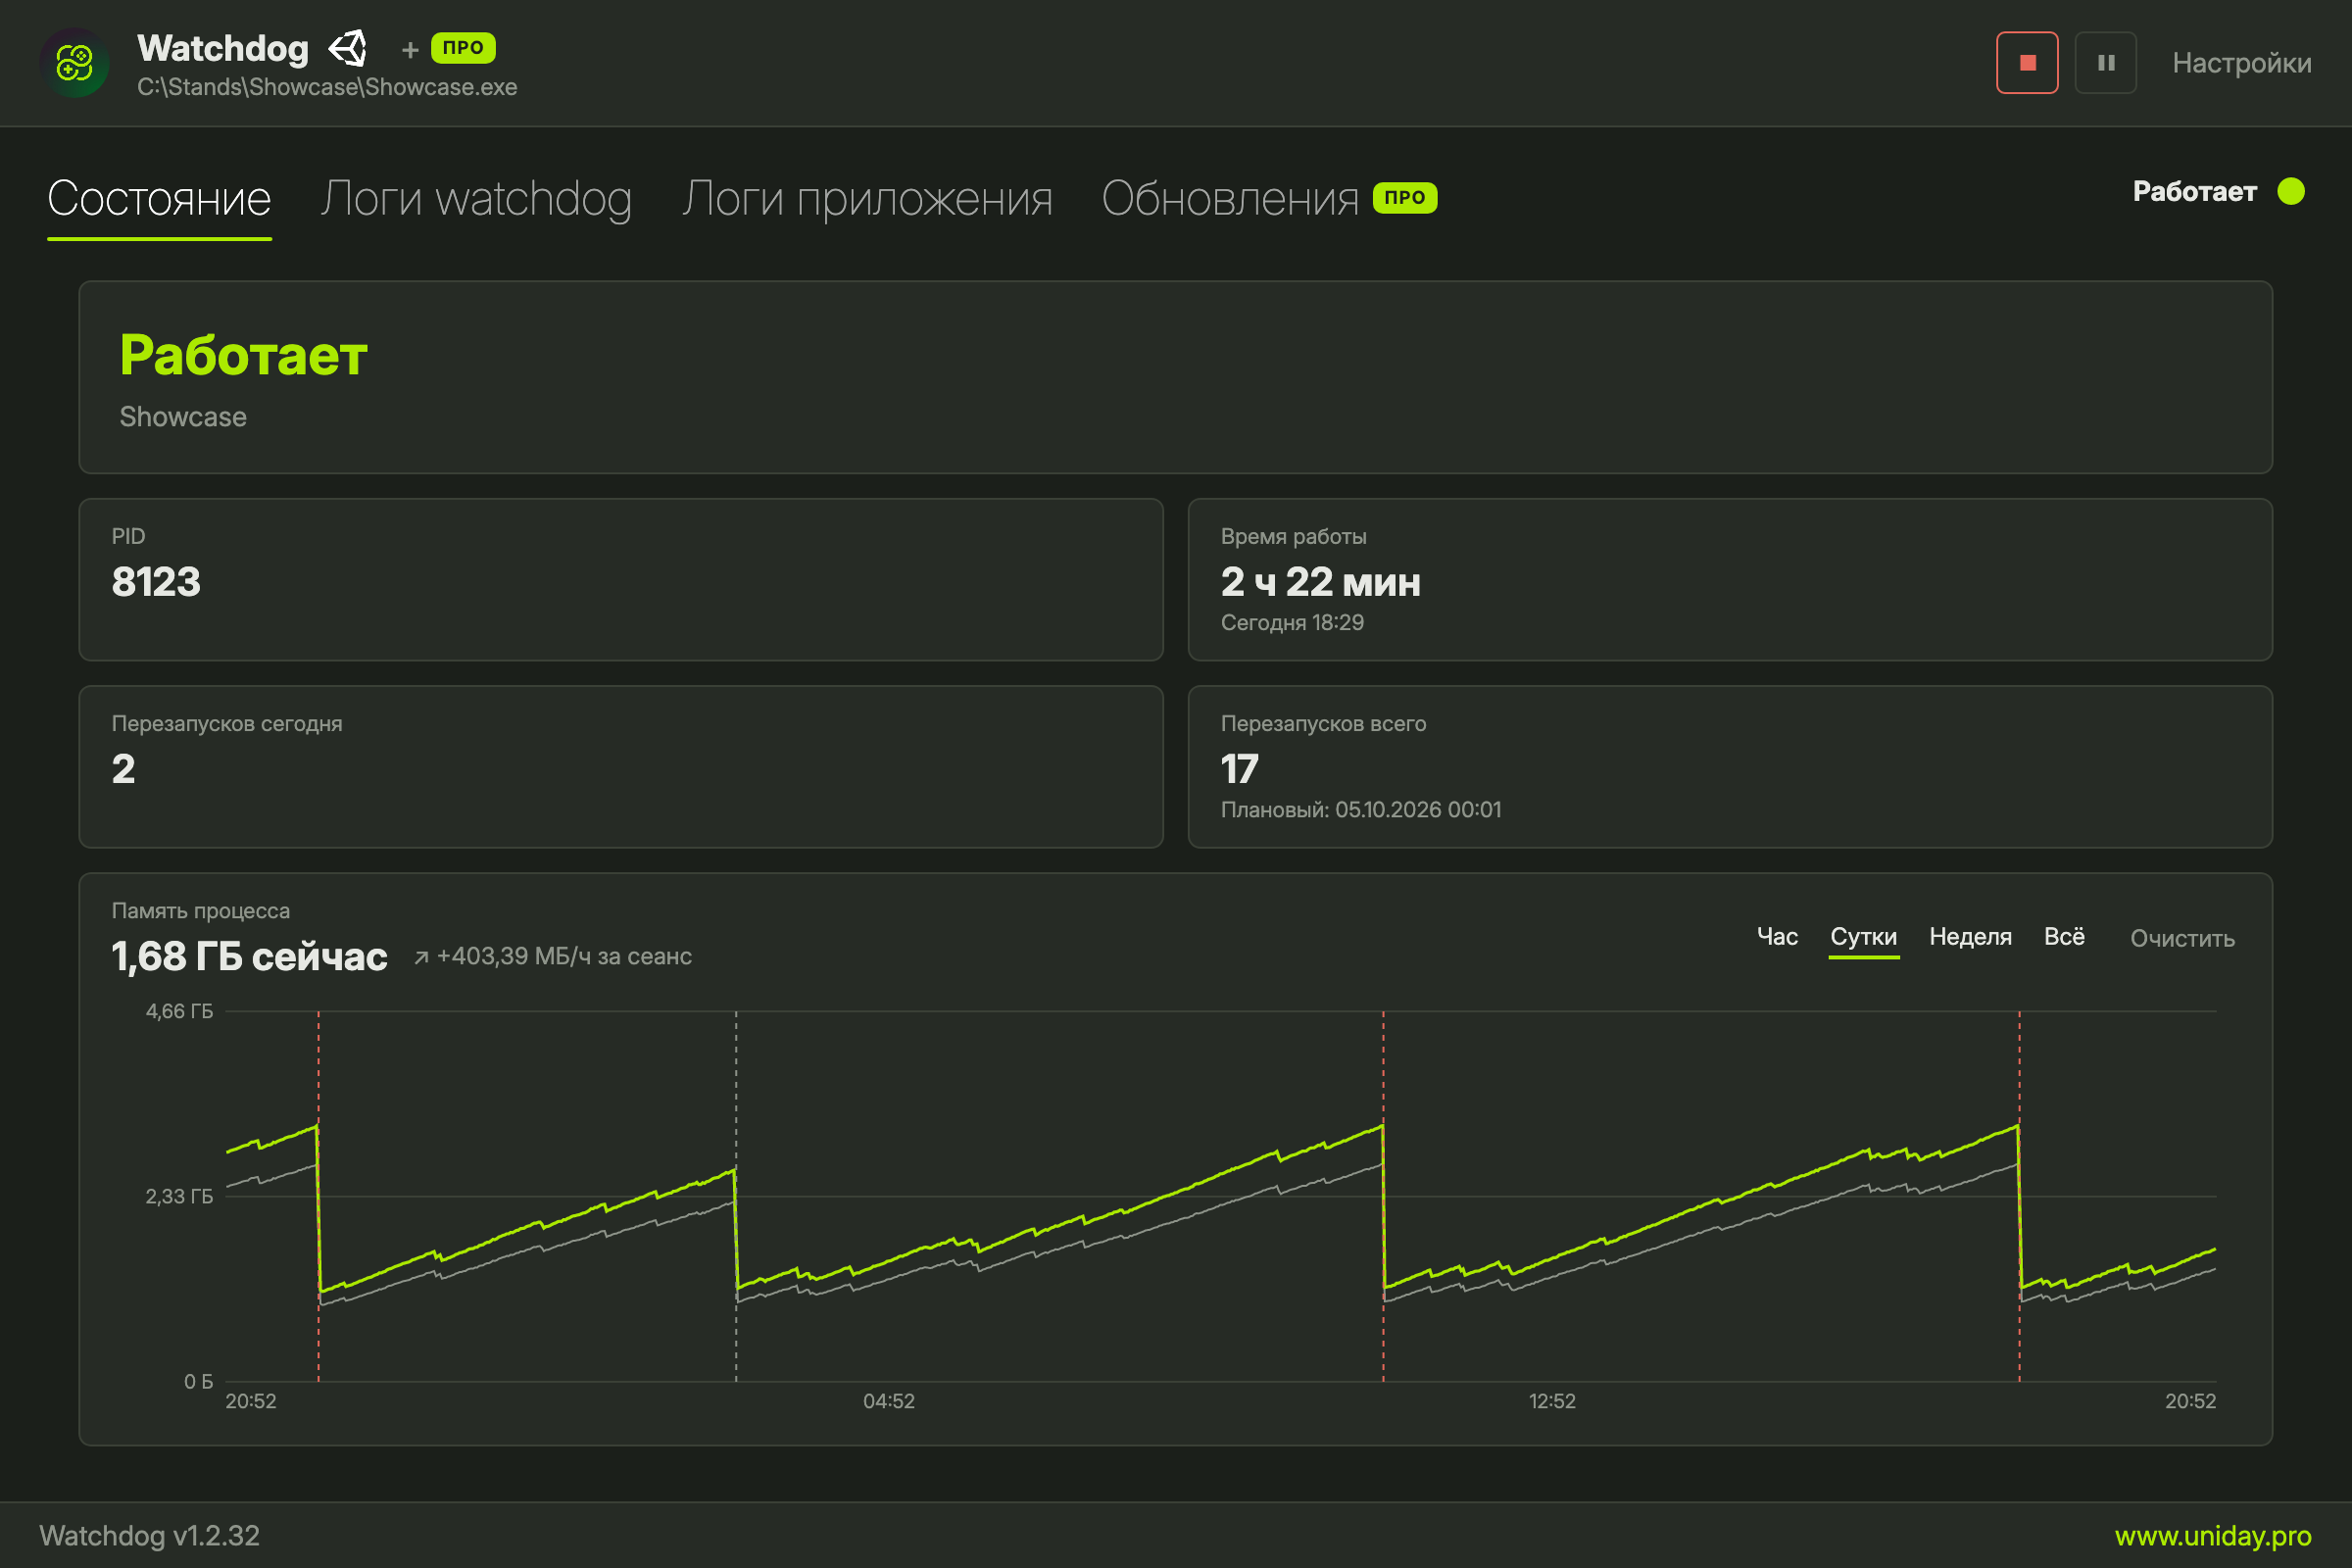Select the Час chart range
The image size is (2352, 1568).
click(x=1777, y=937)
